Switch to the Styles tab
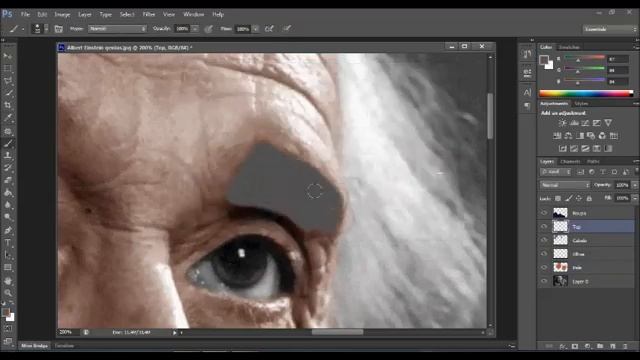This screenshot has height=360, width=640. [581, 104]
